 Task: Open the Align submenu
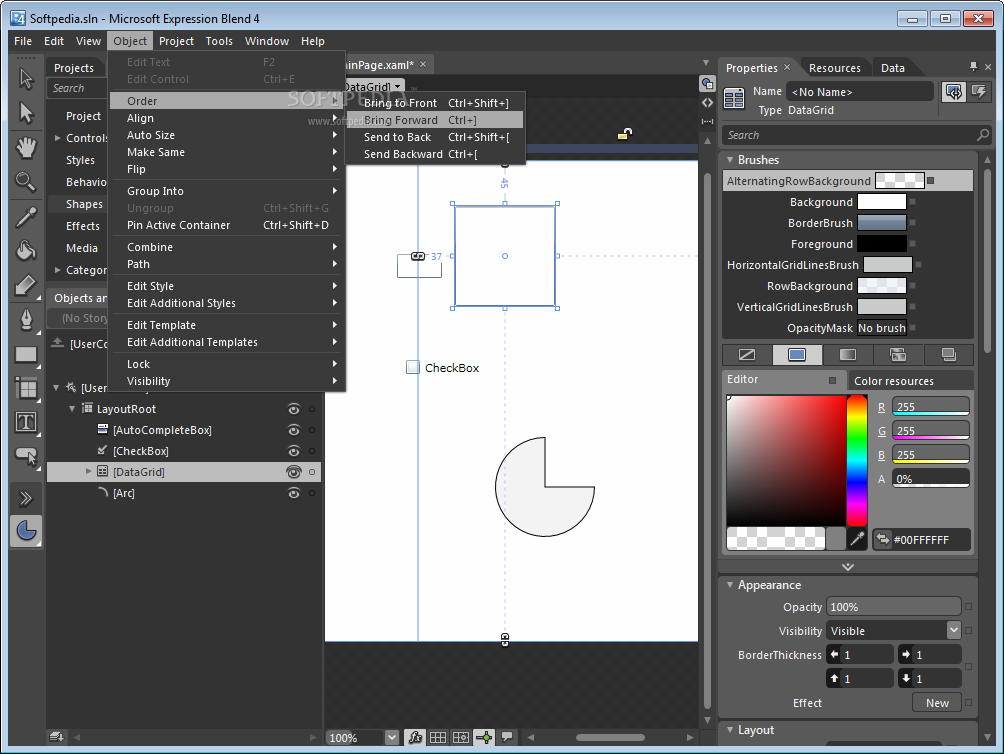coord(227,118)
